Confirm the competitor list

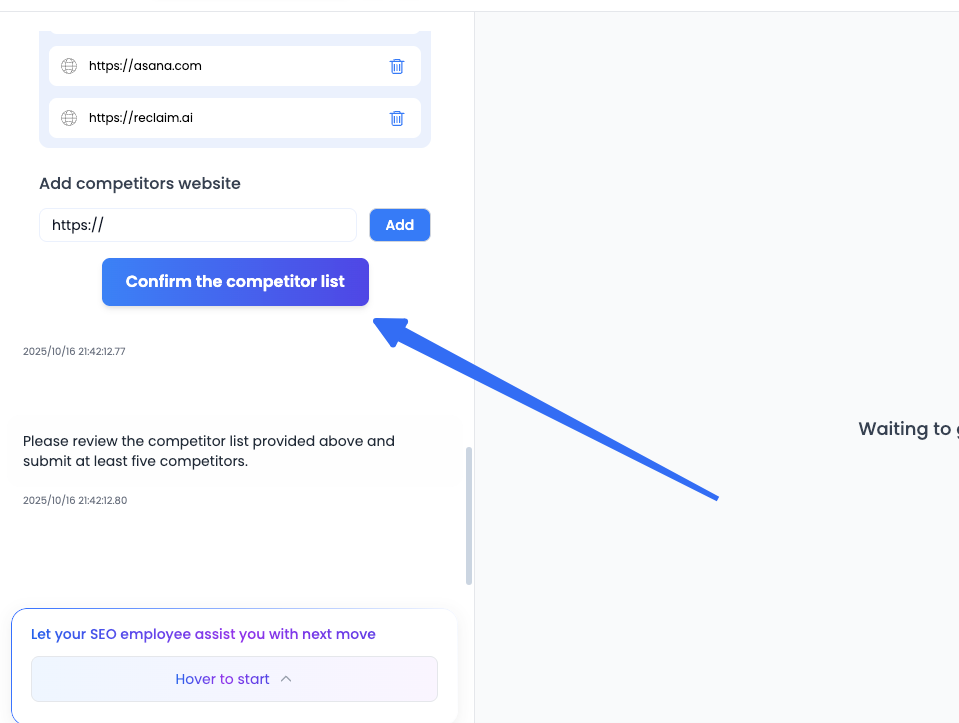click(x=235, y=282)
